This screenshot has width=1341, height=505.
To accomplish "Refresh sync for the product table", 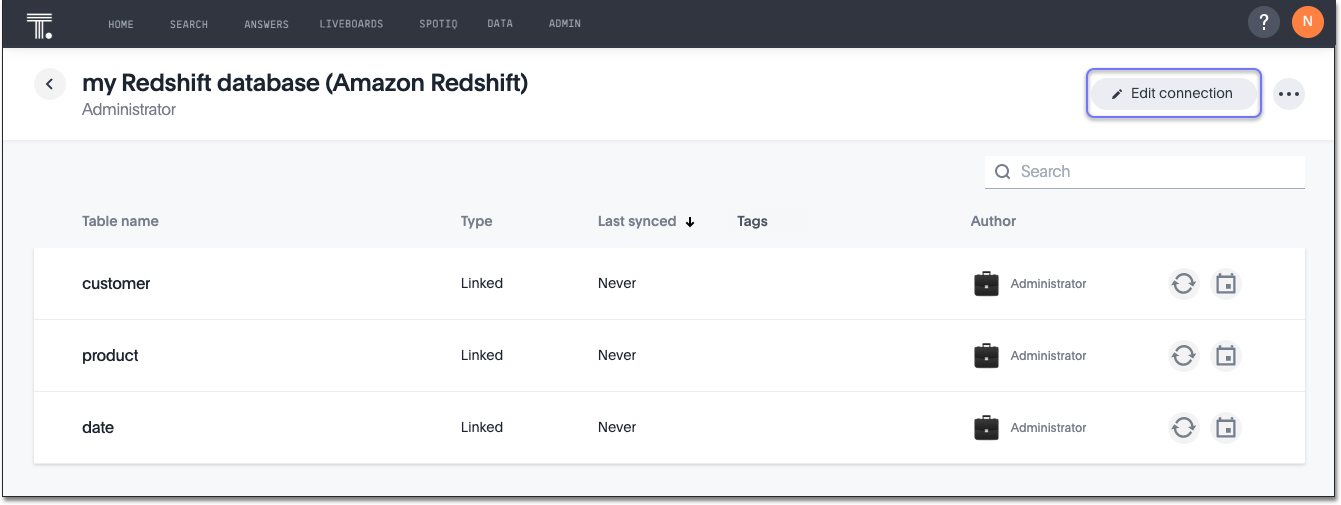I will pos(1183,356).
